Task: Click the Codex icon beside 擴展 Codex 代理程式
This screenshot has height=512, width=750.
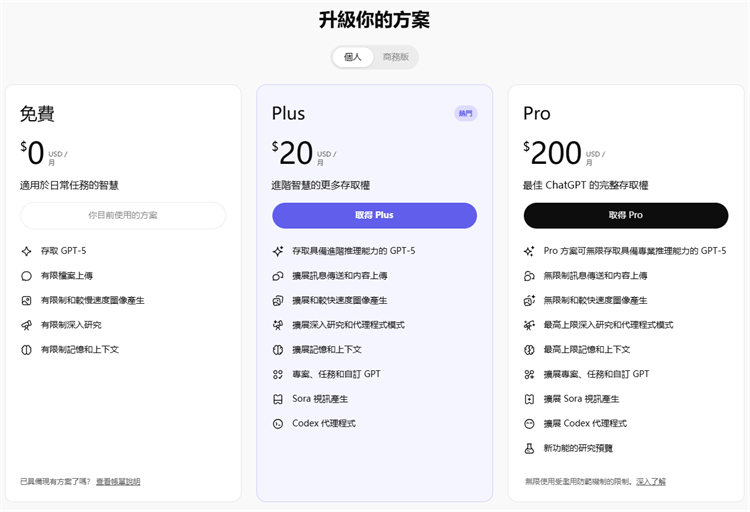Action: tap(529, 423)
